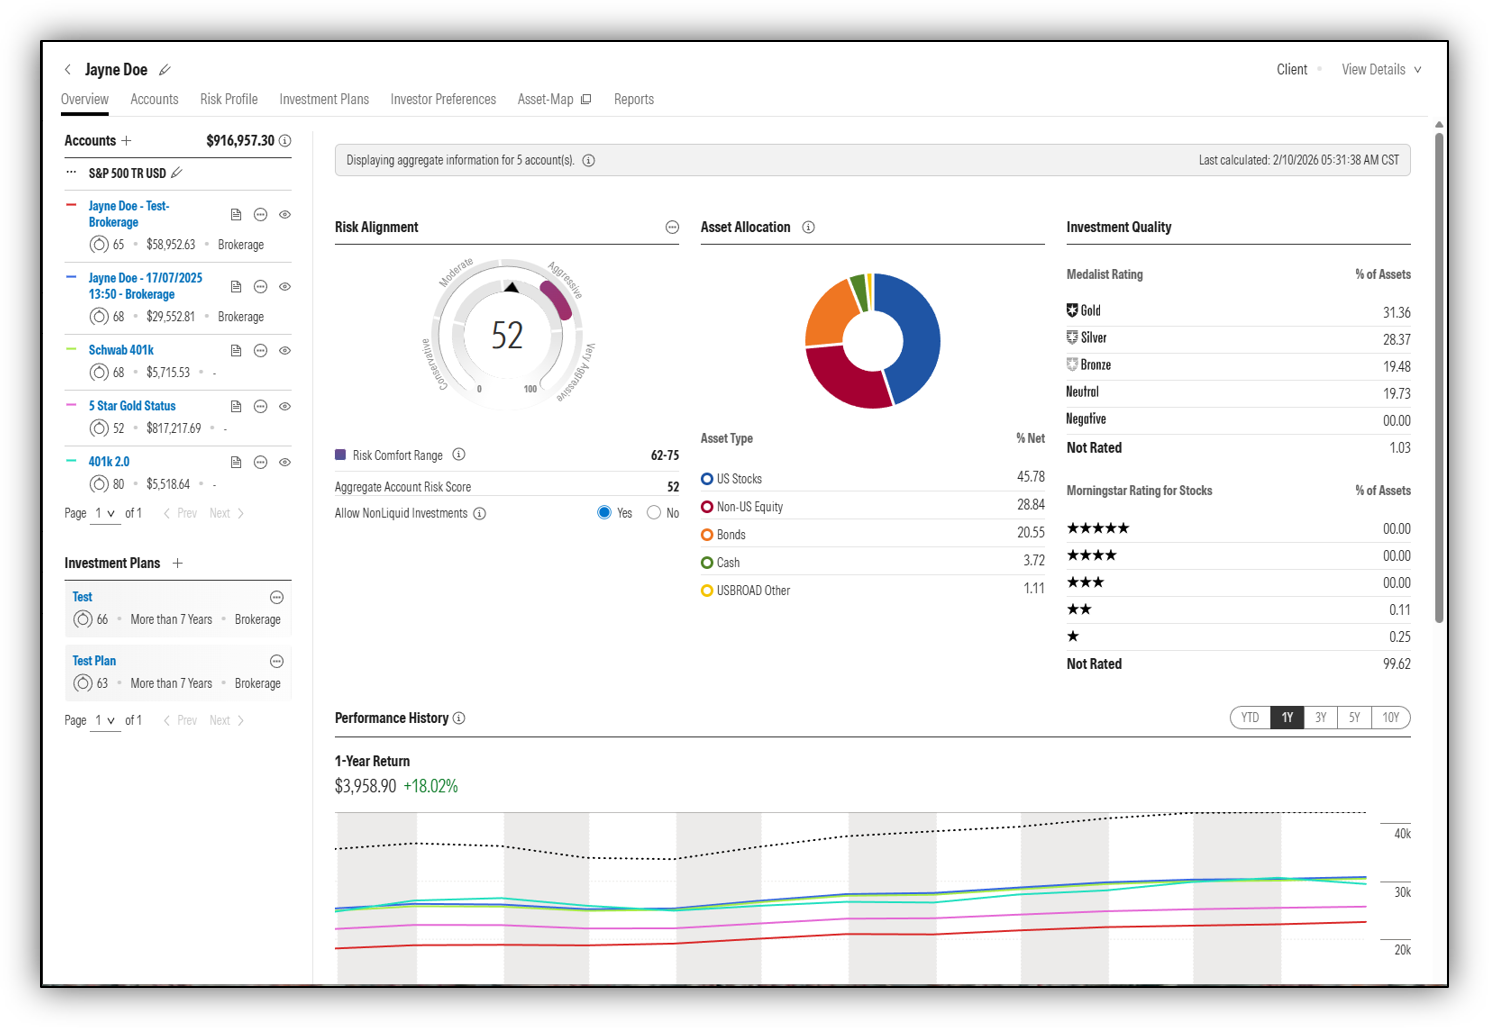Open the 5 Star Gold Status account link
Screen dimensions: 1489x1028
click(x=132, y=406)
